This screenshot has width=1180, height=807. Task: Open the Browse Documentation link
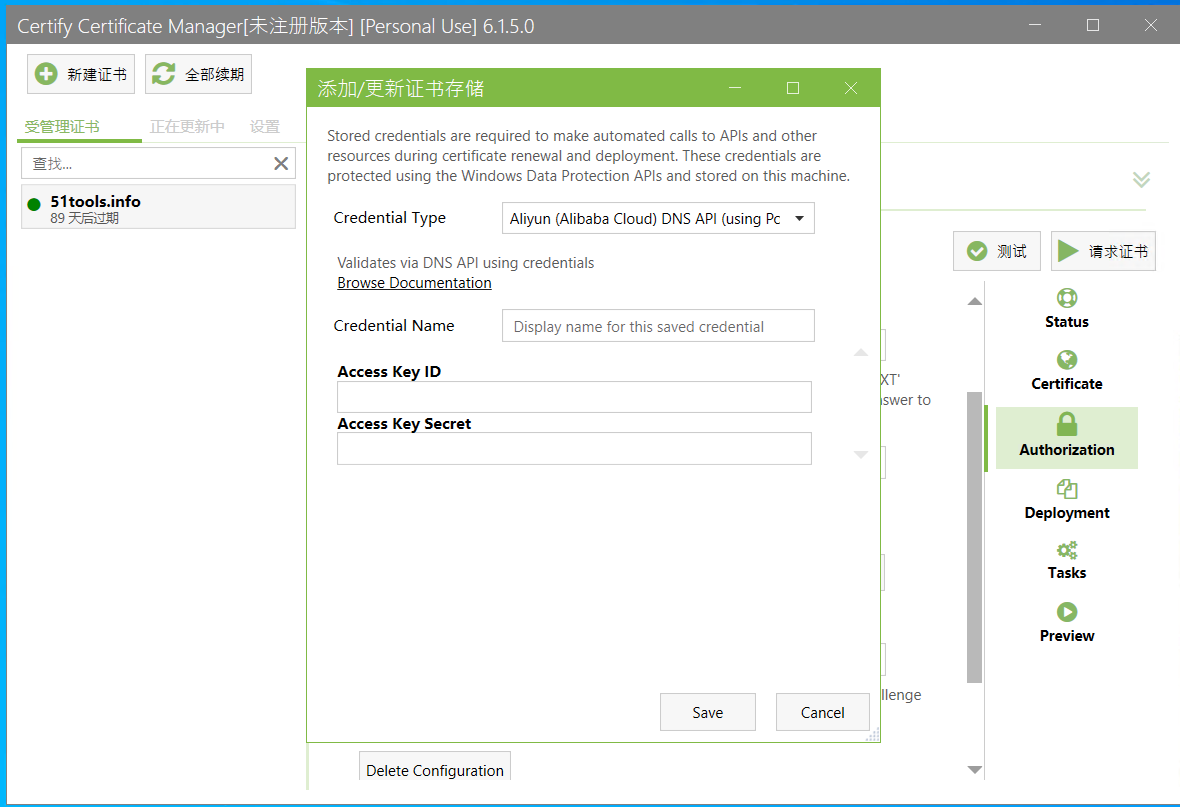click(414, 283)
